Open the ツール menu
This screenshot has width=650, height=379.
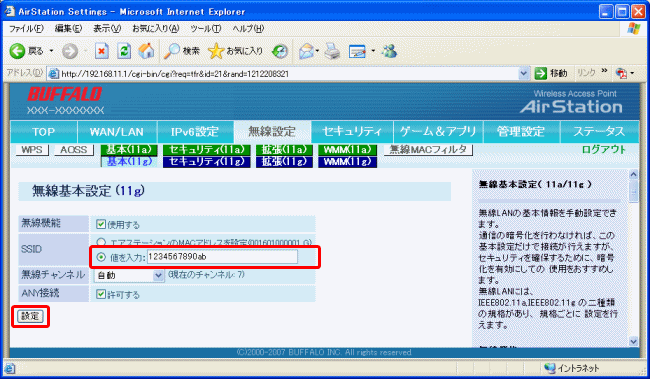206,29
